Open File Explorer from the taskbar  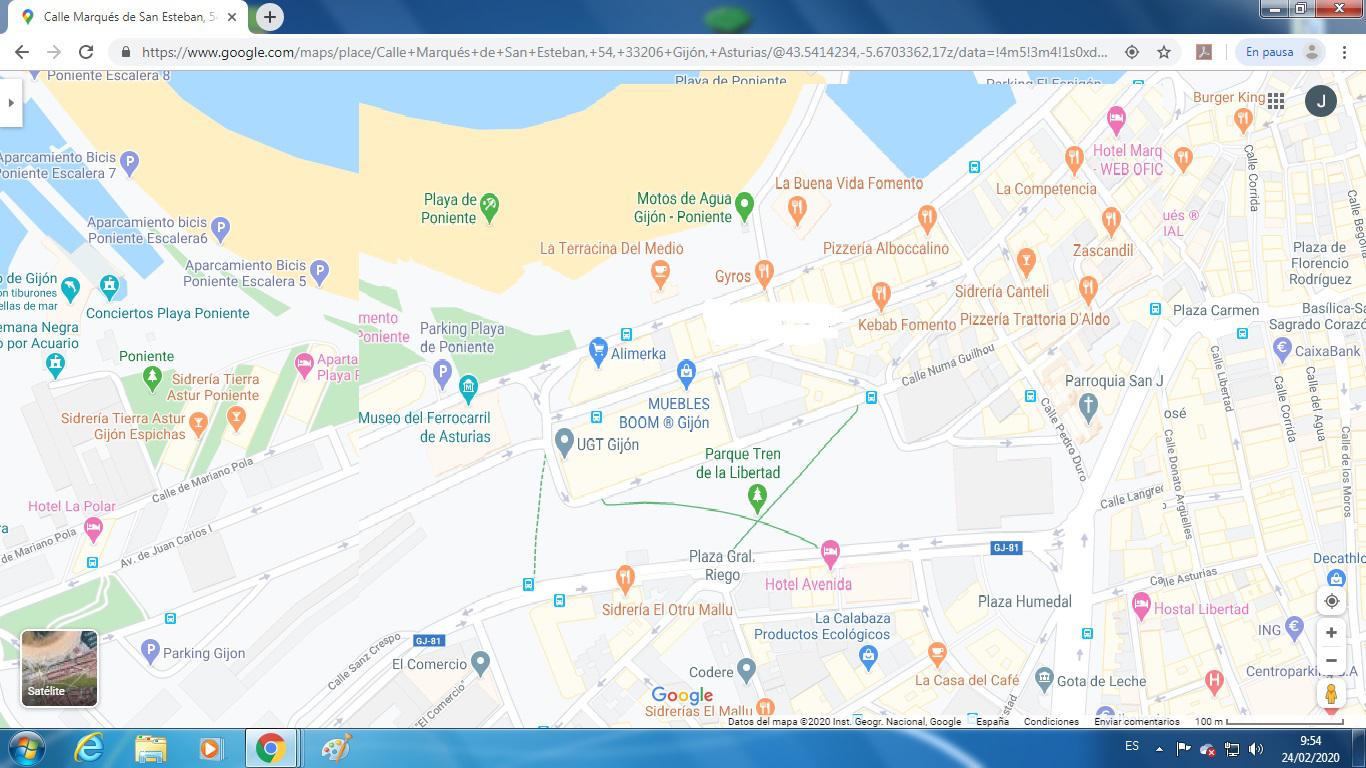coord(151,748)
